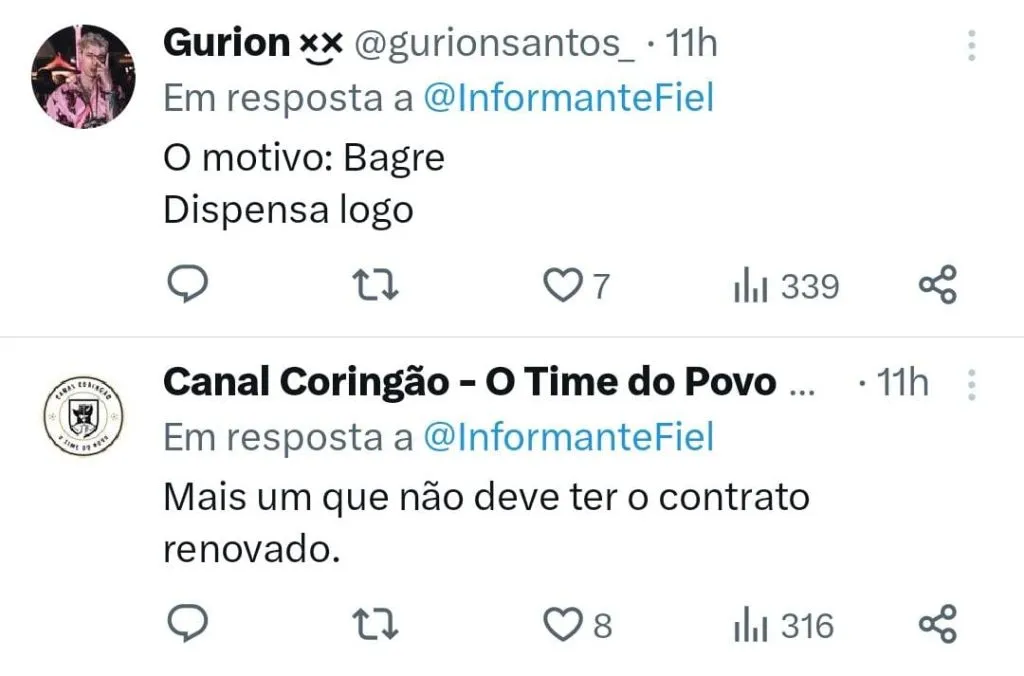This screenshot has height=676, width=1024.
Task: Share Gurion's tweet
Action: tap(937, 286)
